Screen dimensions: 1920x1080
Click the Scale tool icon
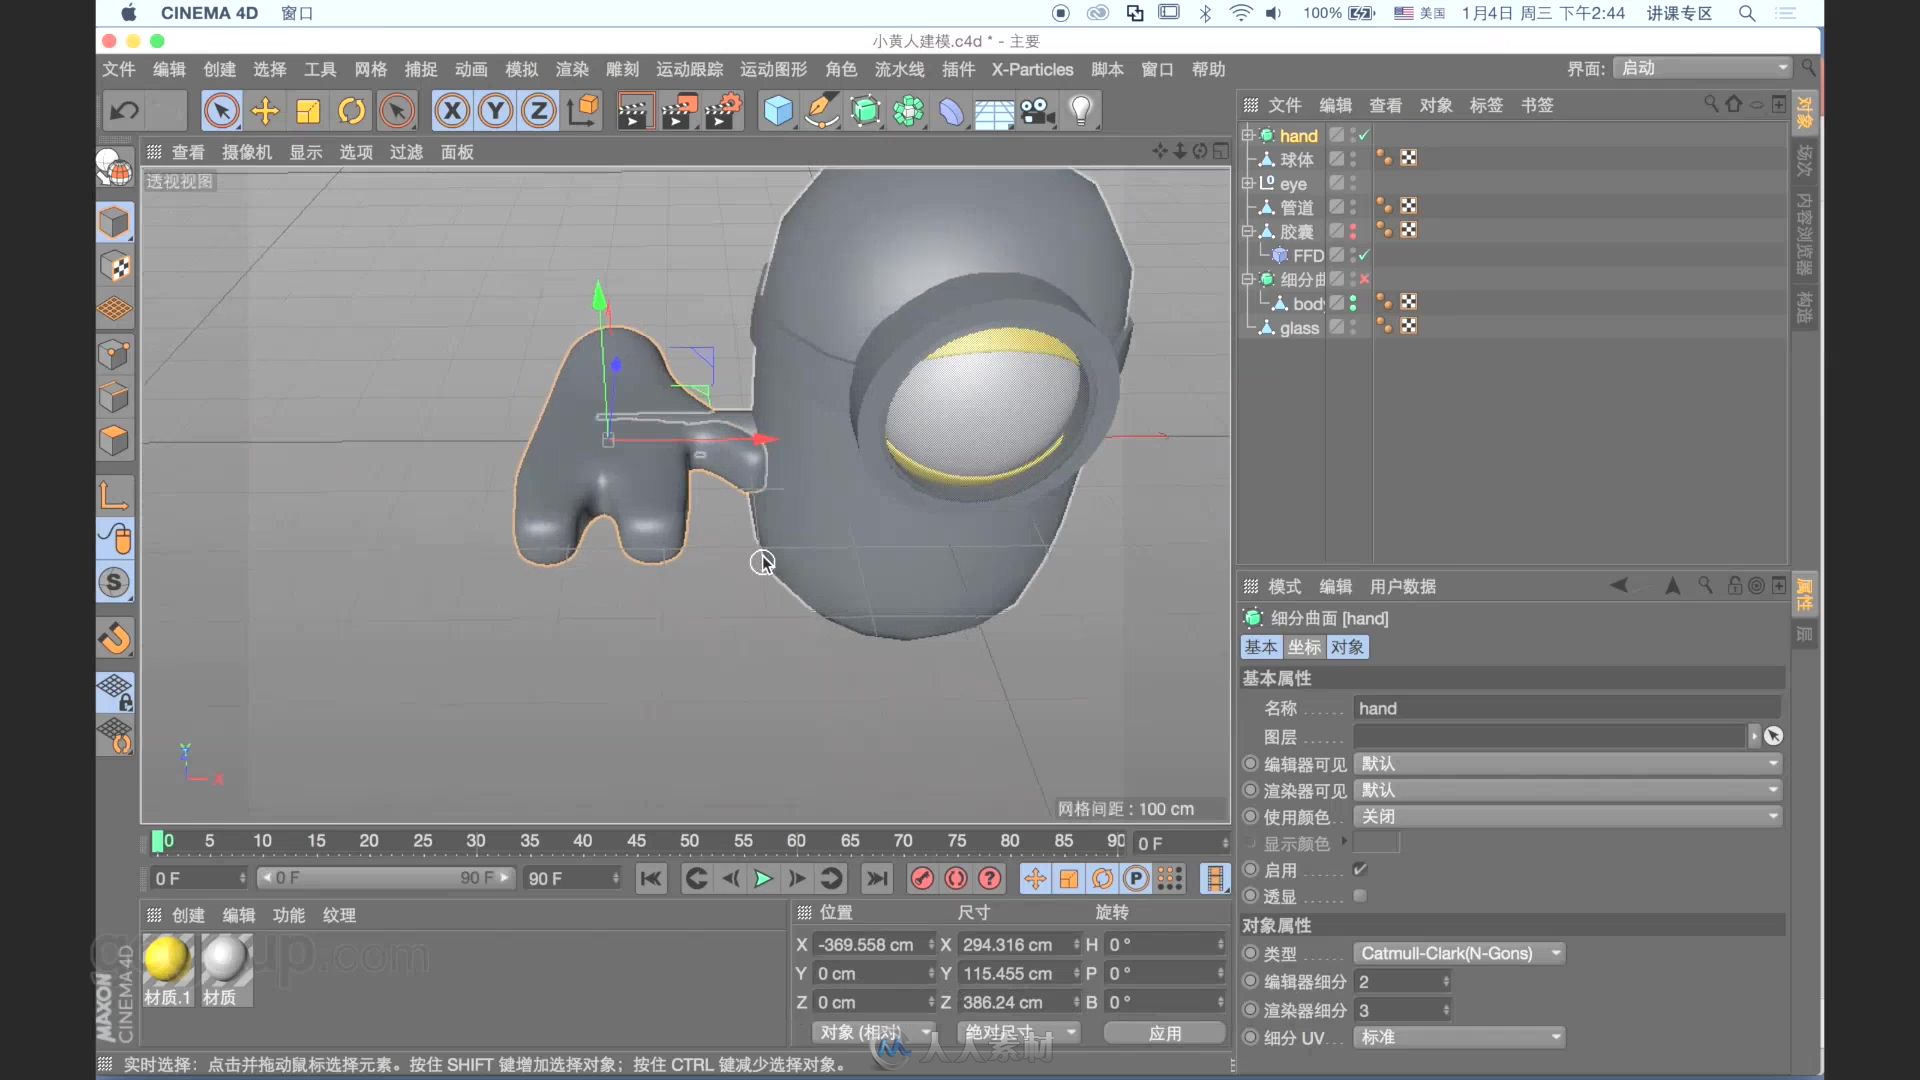coord(307,111)
